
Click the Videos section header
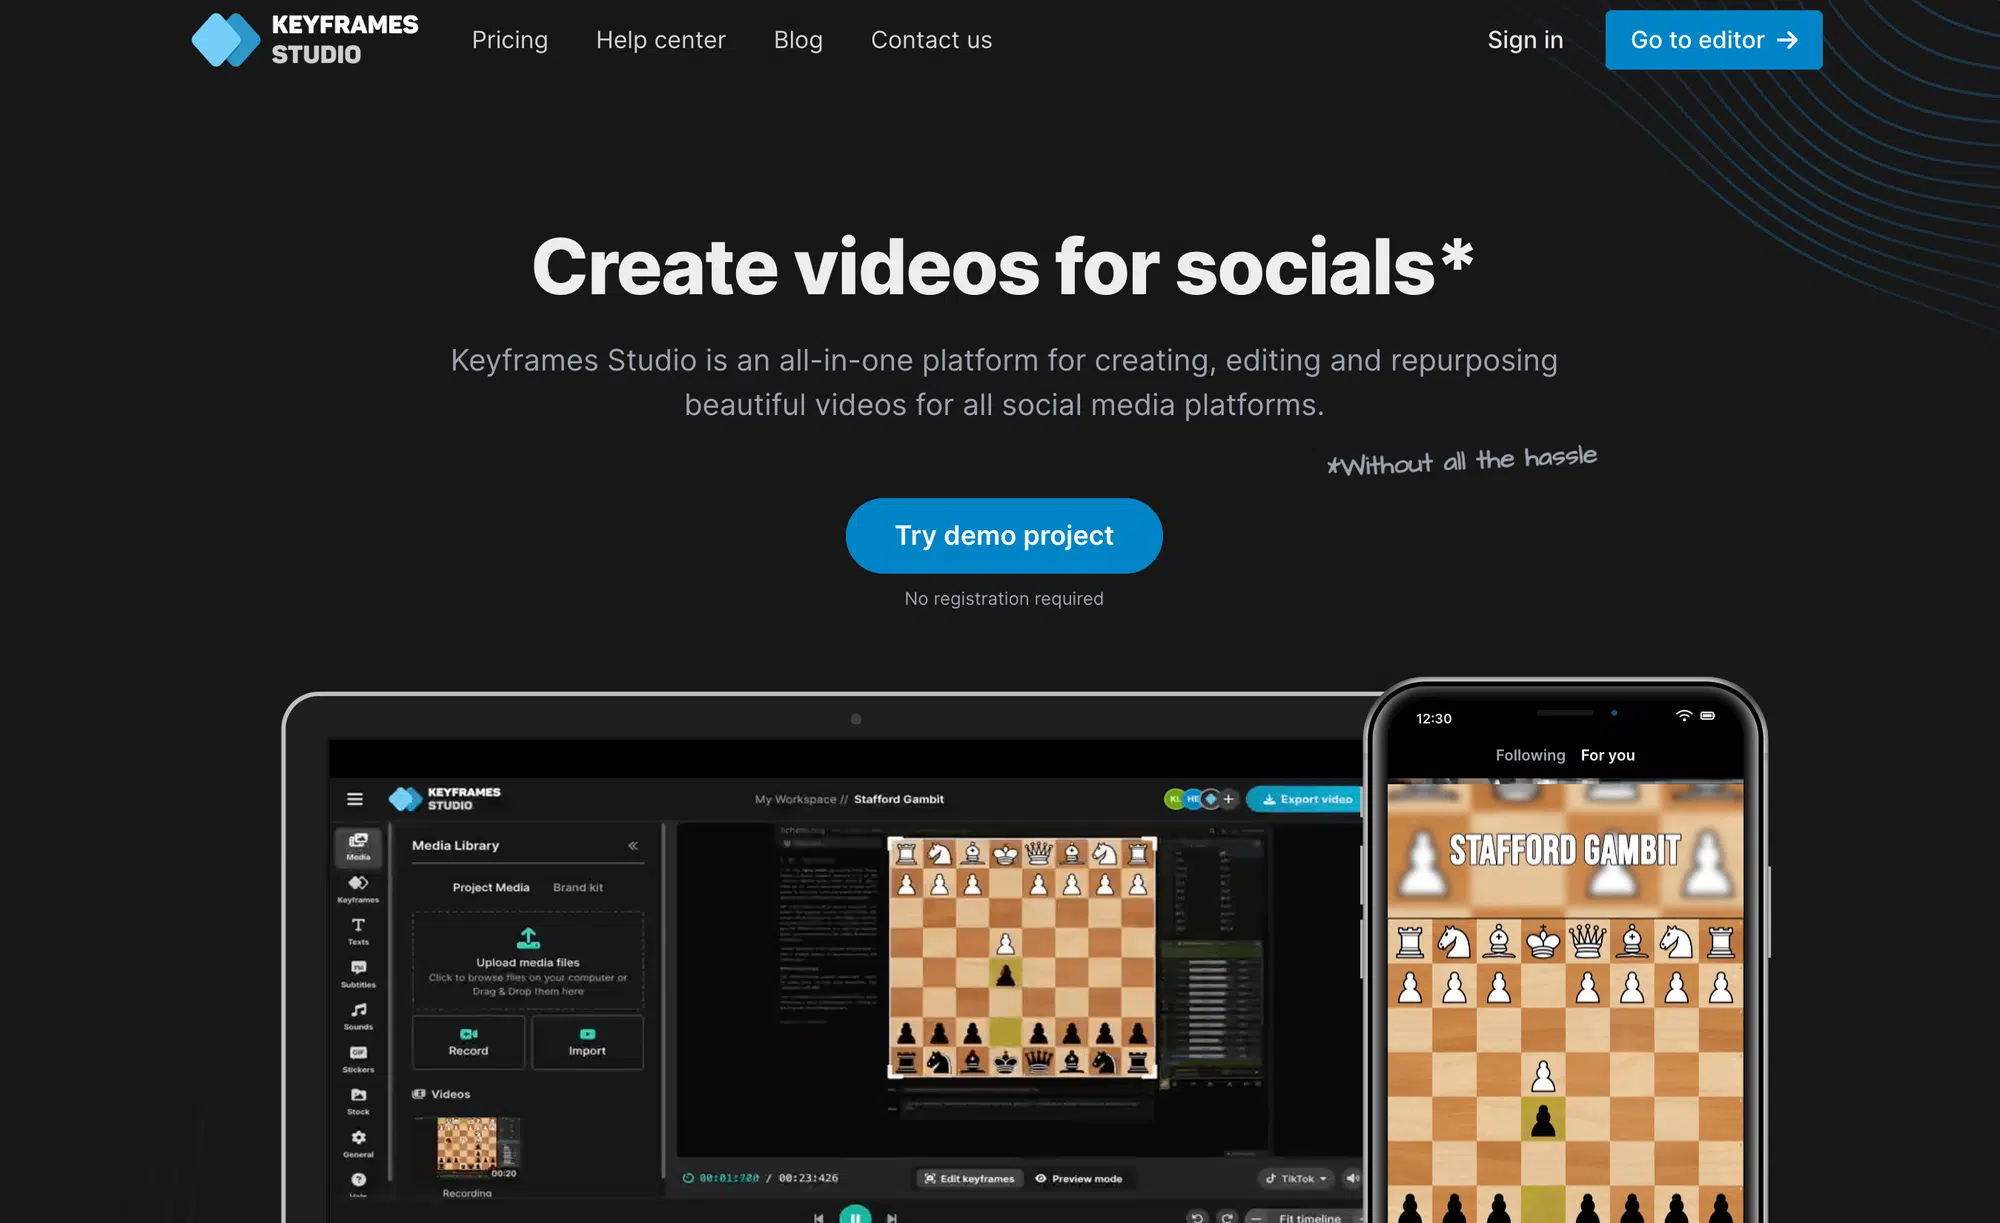[441, 1094]
